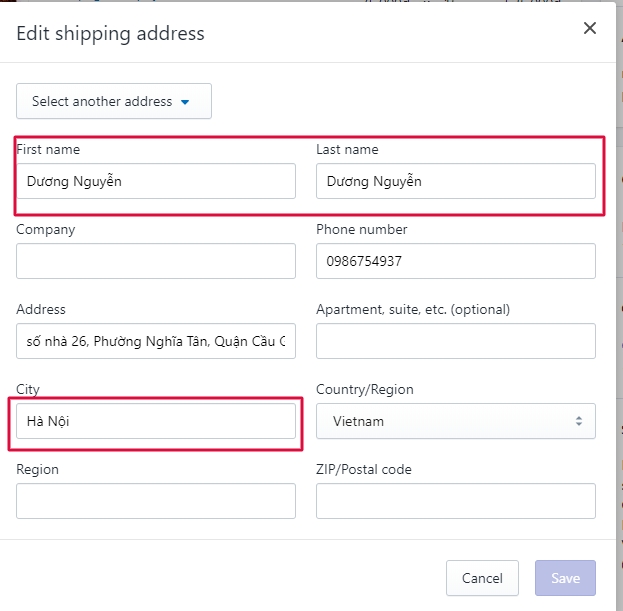Focus the Apartment, suite, etc. field
623x611 pixels.
[x=455, y=341]
